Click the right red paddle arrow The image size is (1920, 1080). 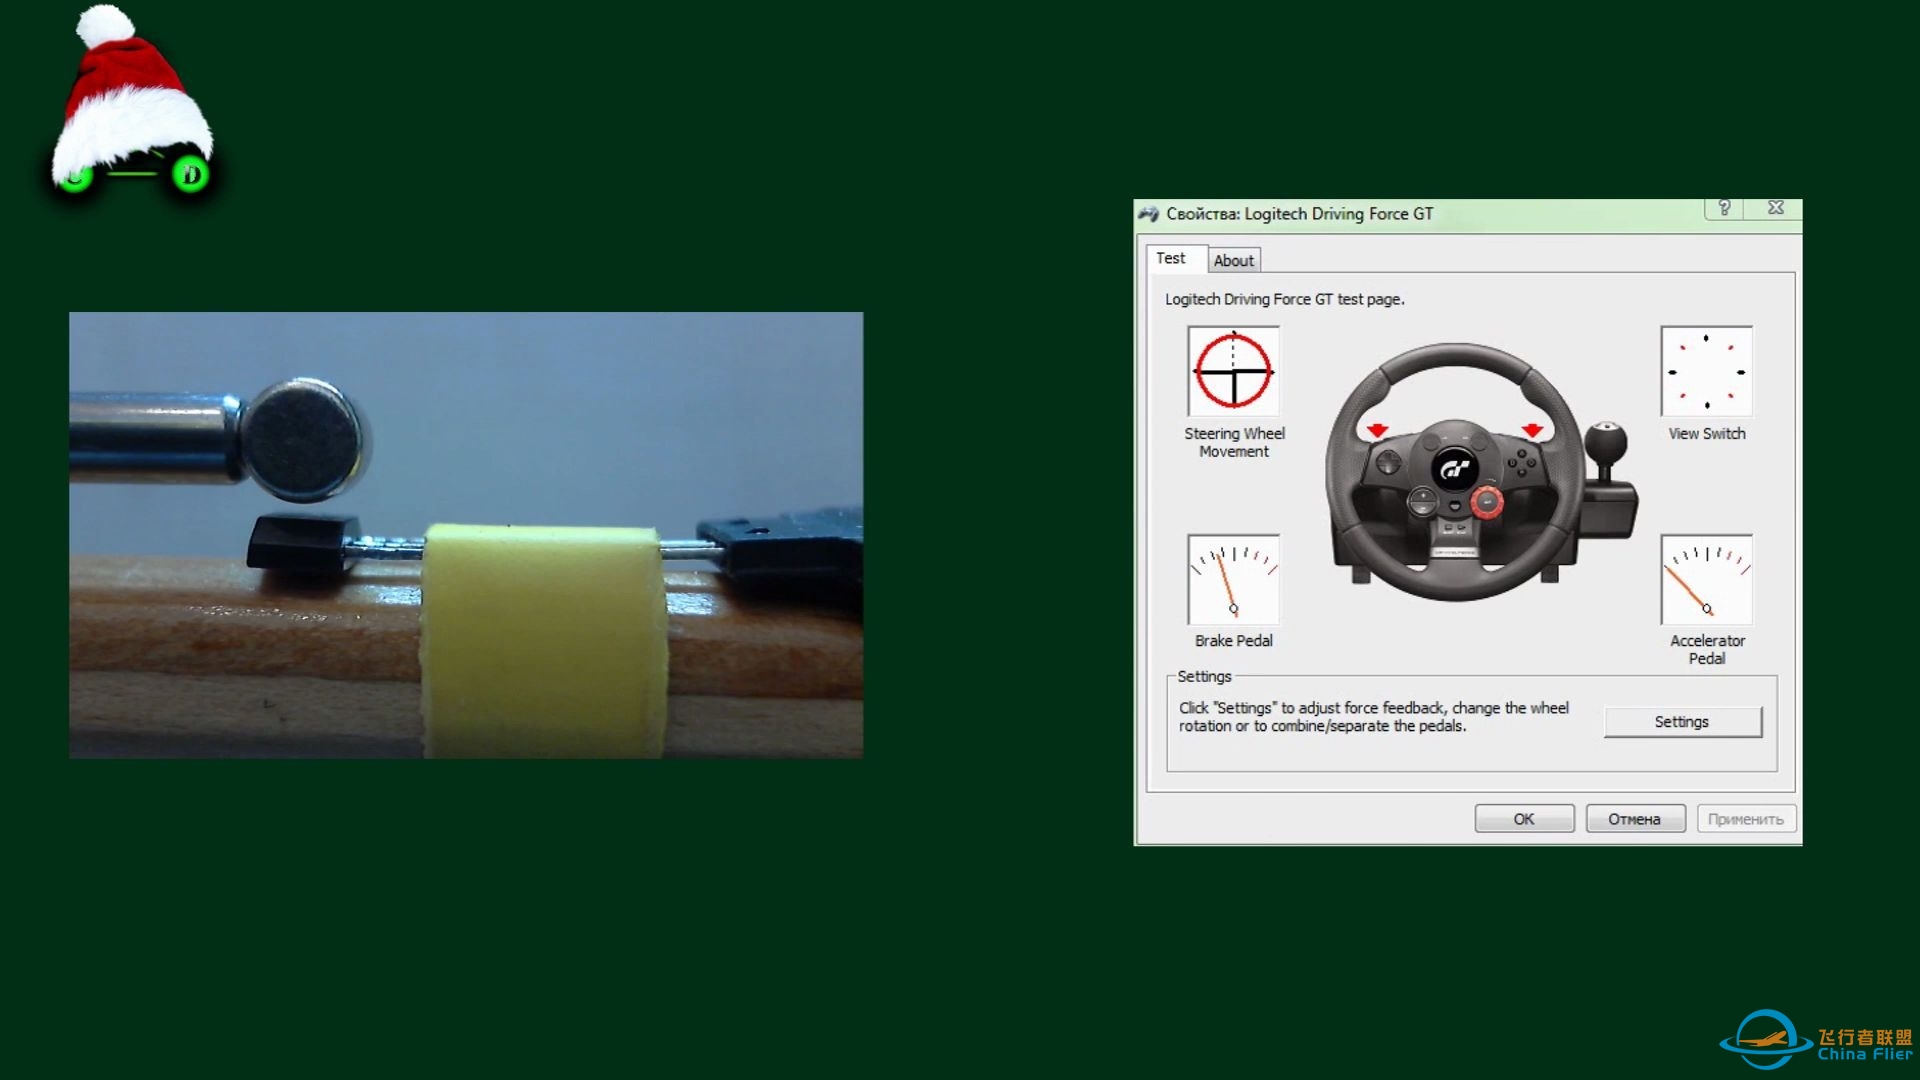[1532, 430]
